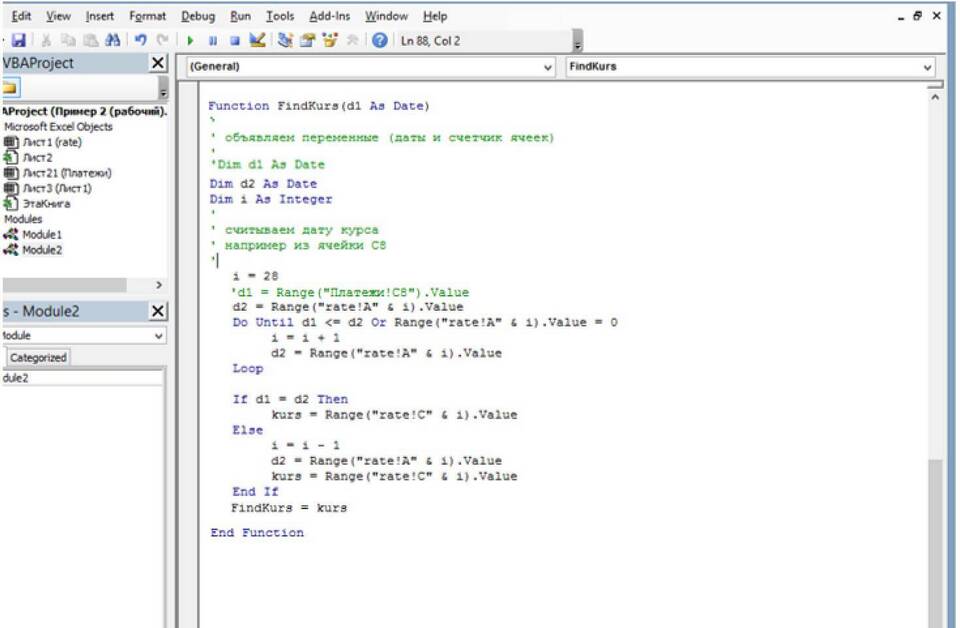Screen dimensions: 960x628
Task: Open the Module dropdown in Properties panel
Action: coord(158,336)
